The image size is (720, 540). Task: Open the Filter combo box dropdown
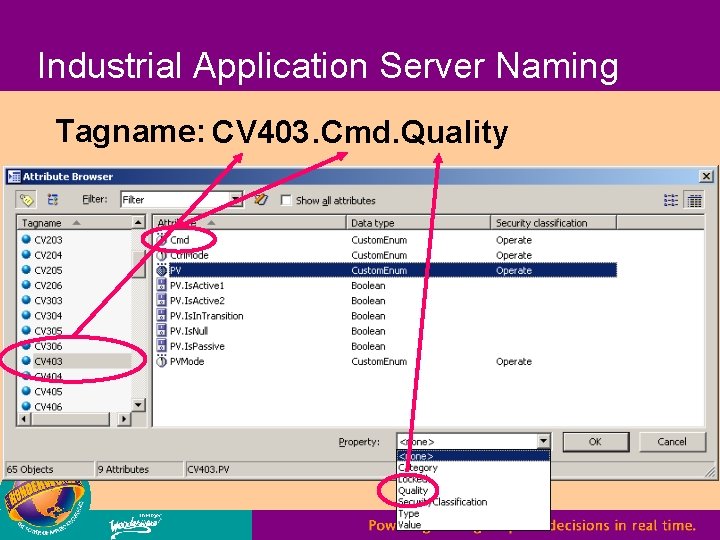(x=236, y=200)
